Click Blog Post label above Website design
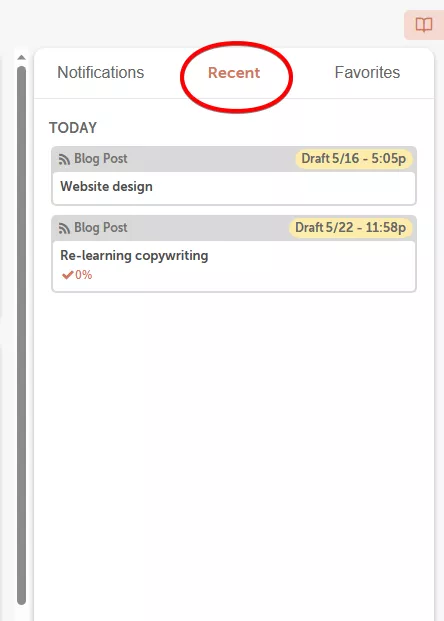The height and width of the screenshot is (621, 444). point(101,159)
